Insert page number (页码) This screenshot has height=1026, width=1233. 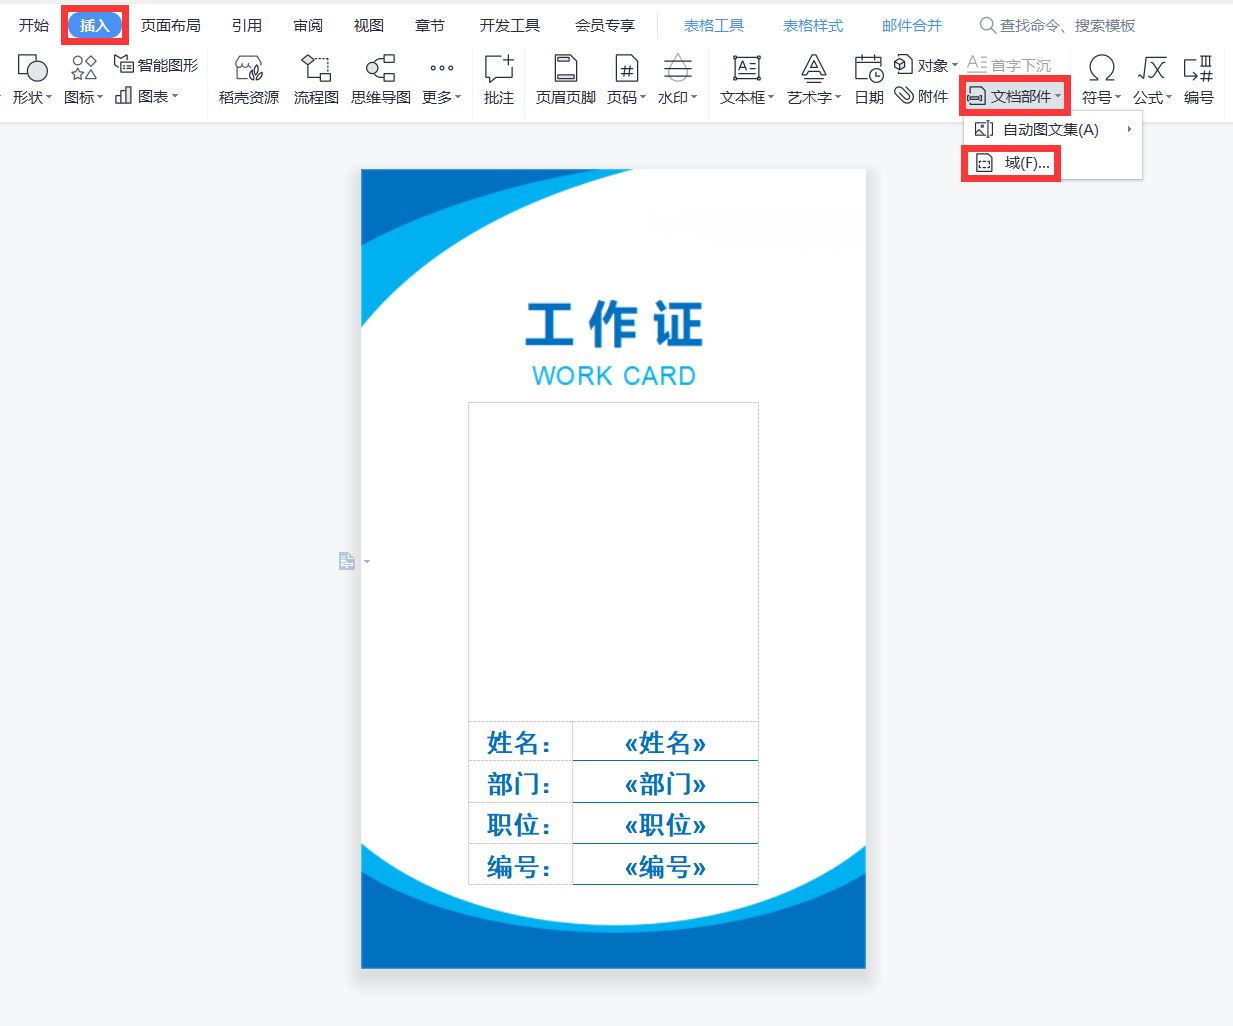[626, 79]
